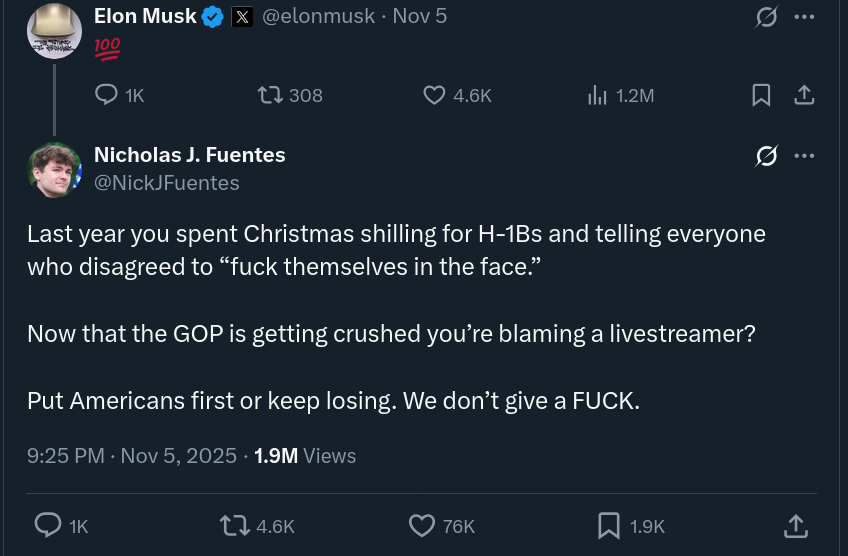Like the post with 76K likes

423,525
